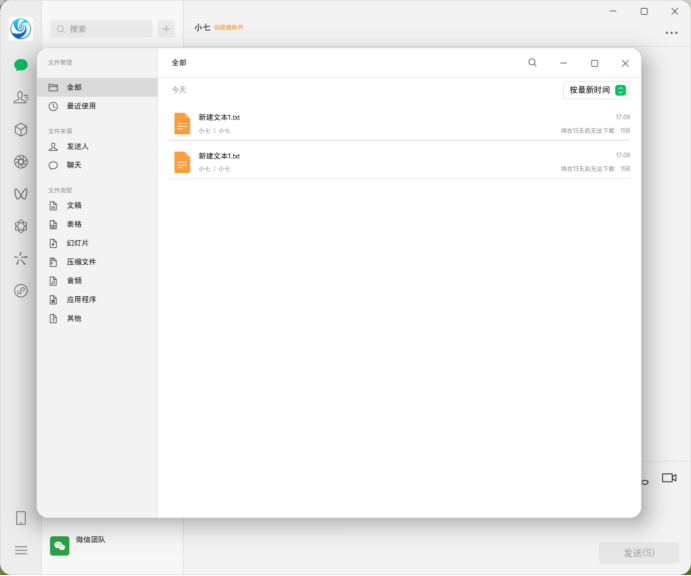Open the mini program link sidebar icon
Screen dimensions: 691x576
[21, 290]
